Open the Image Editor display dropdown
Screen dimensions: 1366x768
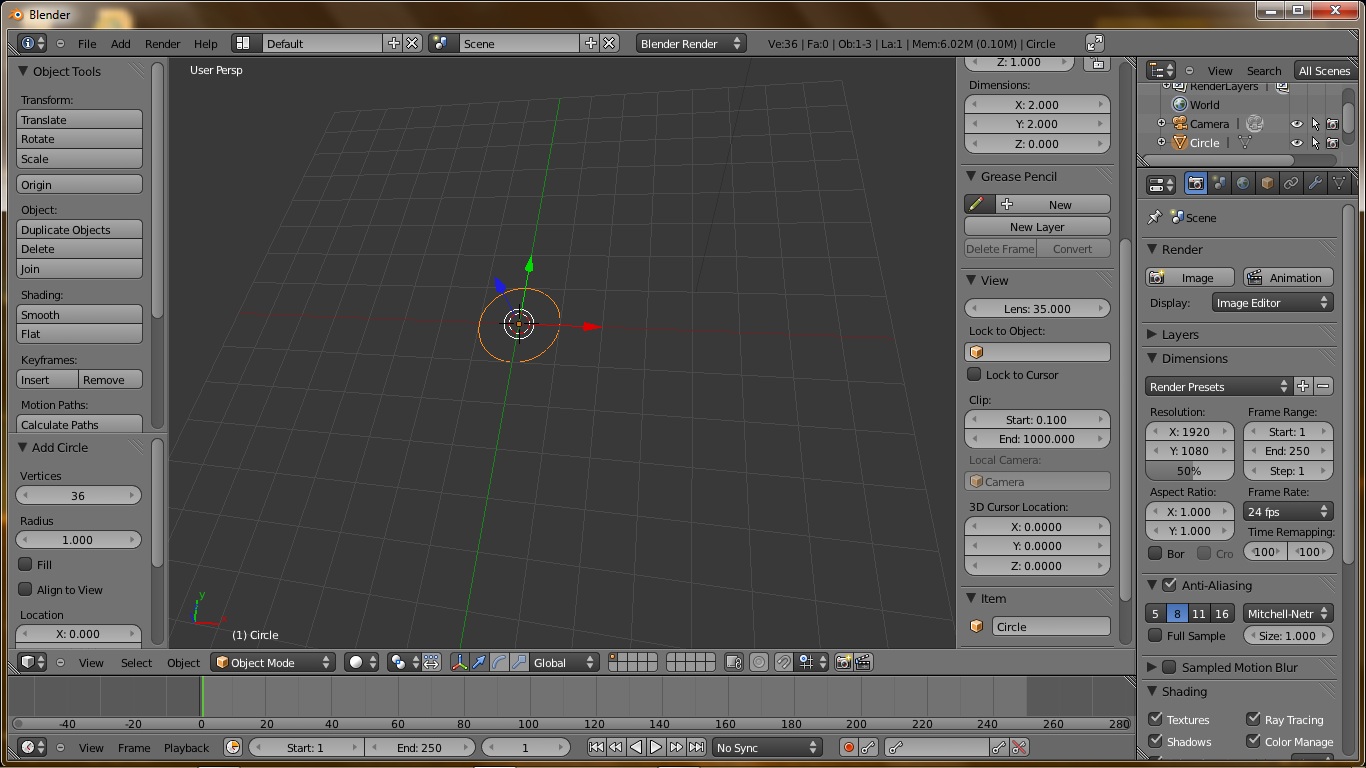pyautogui.click(x=1272, y=303)
